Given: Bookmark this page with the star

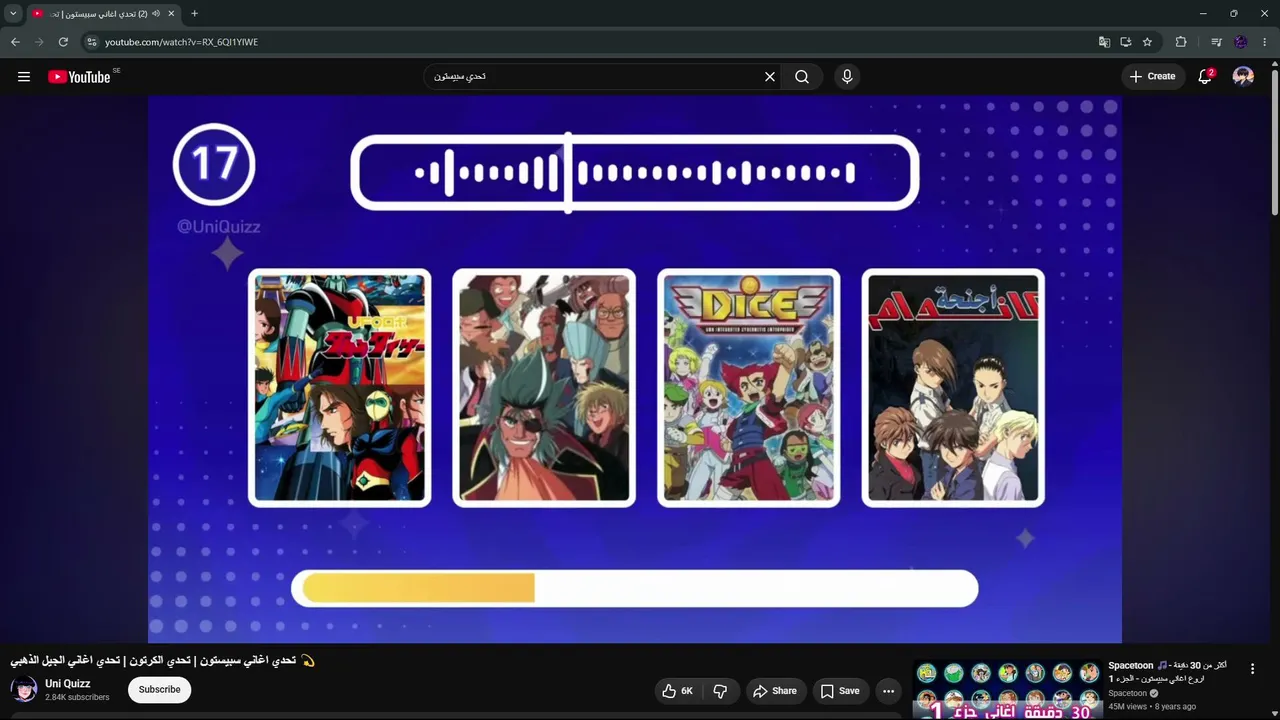Looking at the screenshot, I should click(1147, 42).
